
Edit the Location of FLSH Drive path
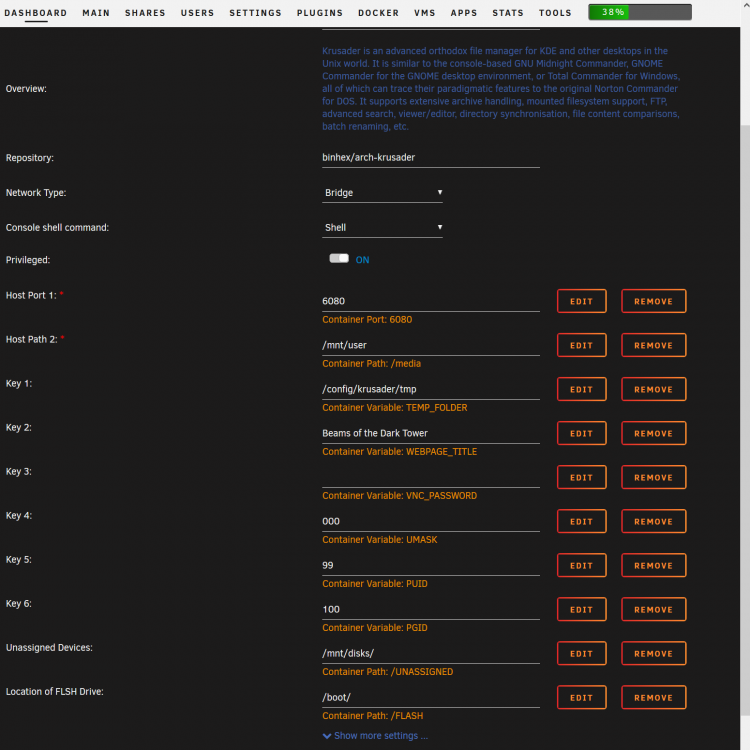[x=582, y=697]
